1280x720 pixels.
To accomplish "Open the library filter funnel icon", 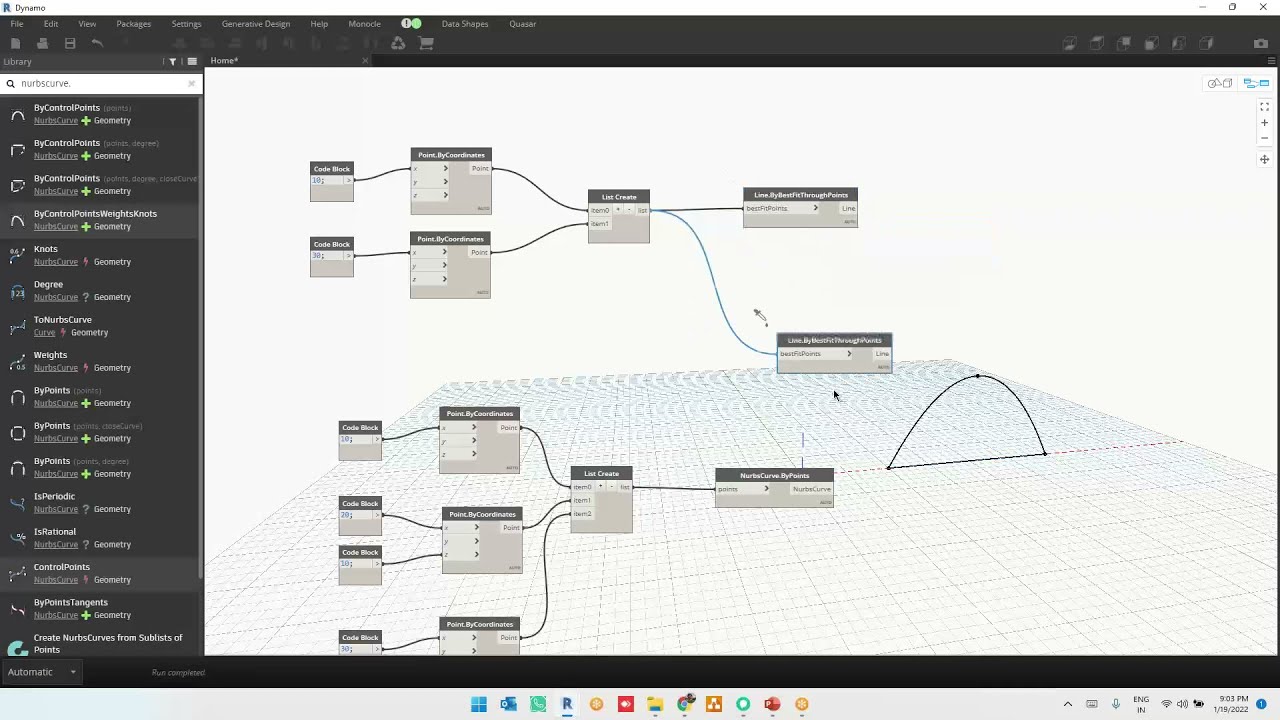I will click(172, 62).
